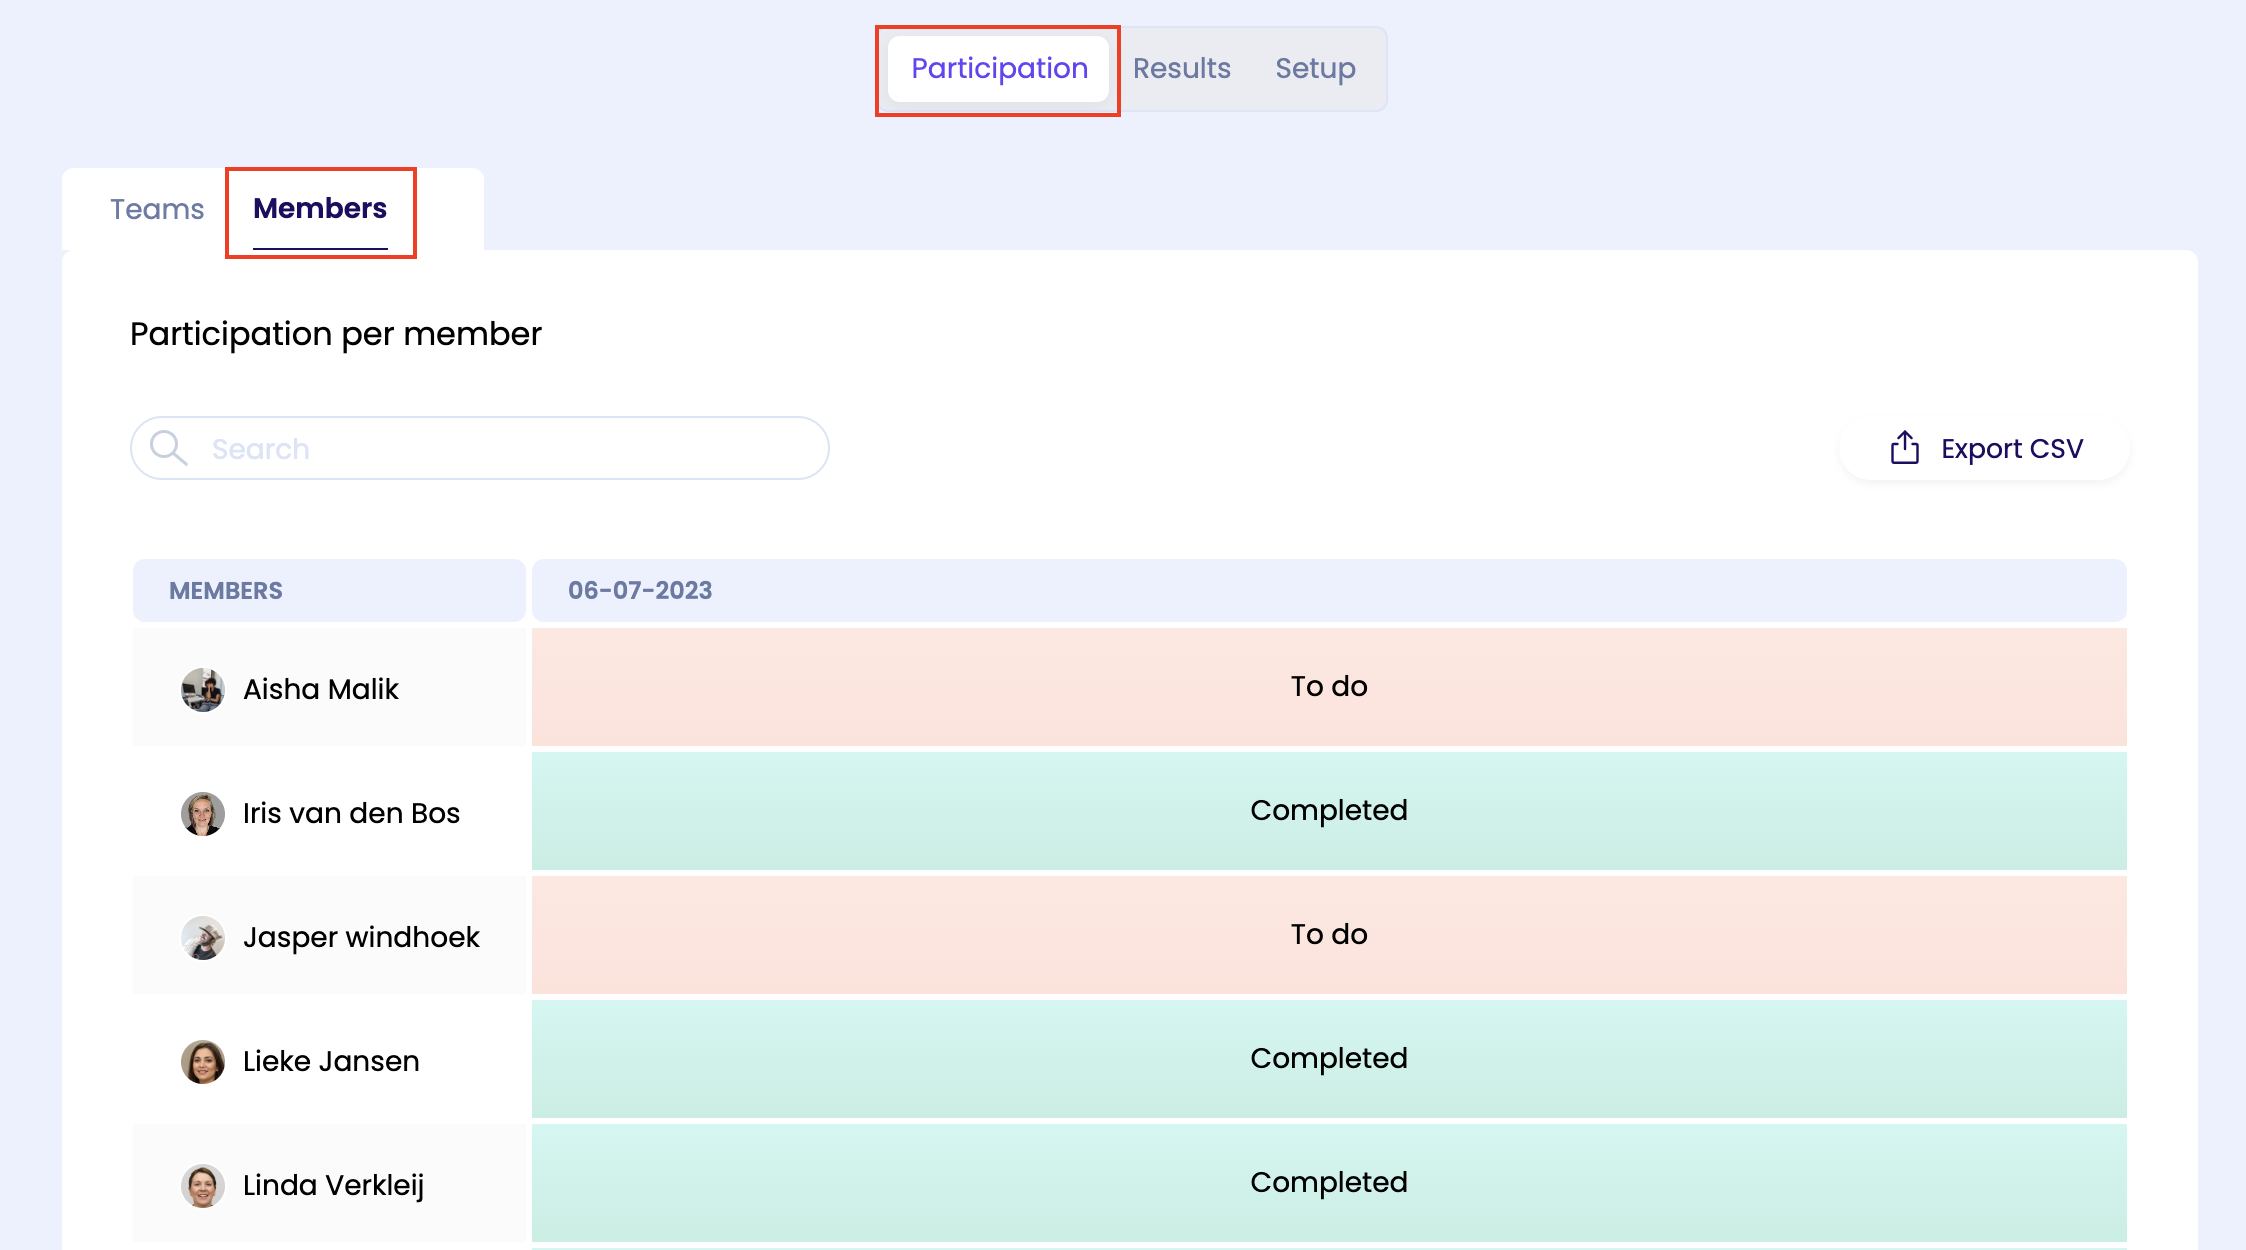
Task: Click Iris van den Bos's Completed cell
Action: 1328,810
